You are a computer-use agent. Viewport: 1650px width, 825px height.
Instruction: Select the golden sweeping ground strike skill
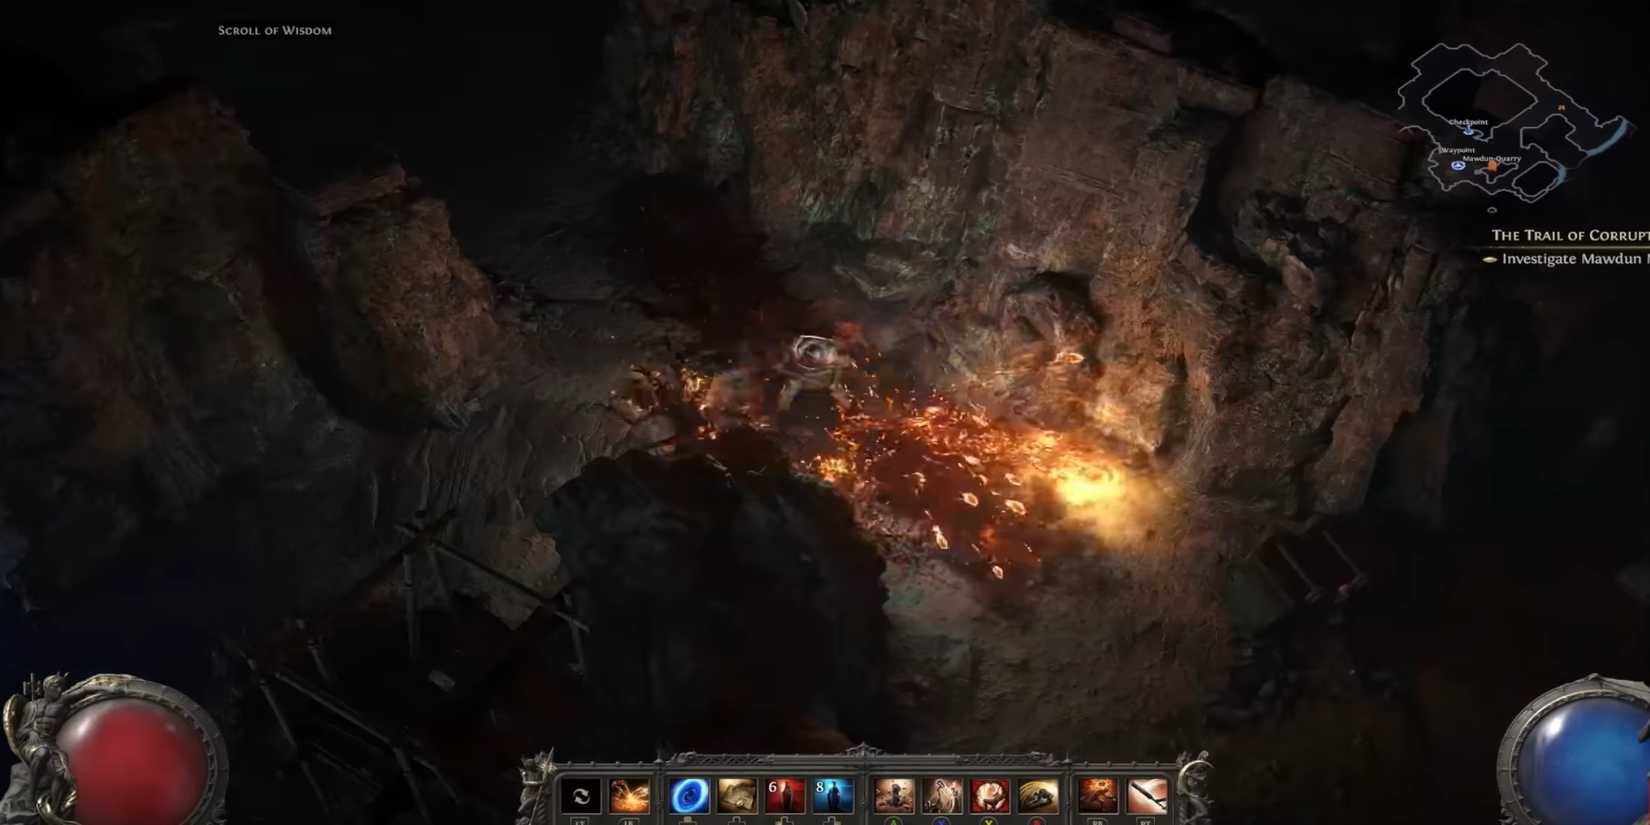1038,796
